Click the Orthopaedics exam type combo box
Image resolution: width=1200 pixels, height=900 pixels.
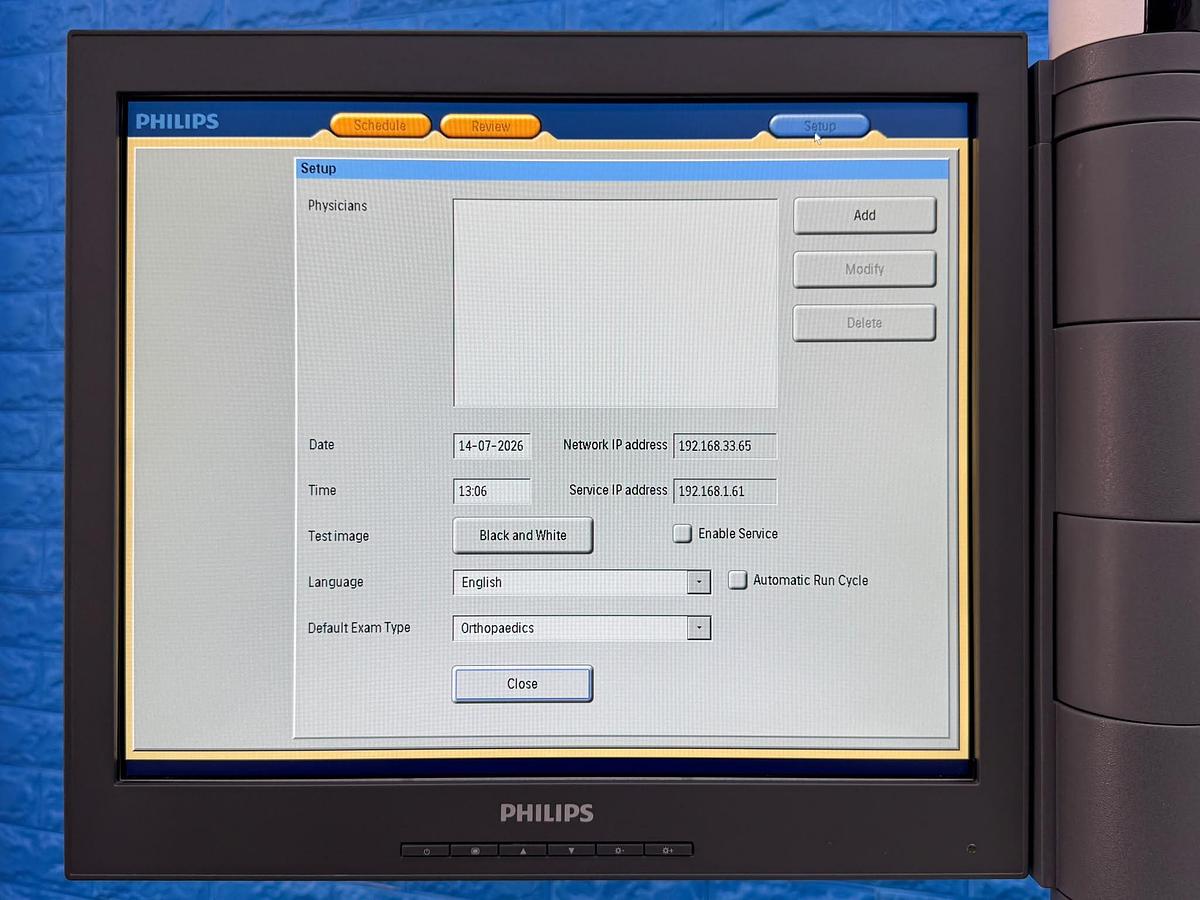coord(581,628)
